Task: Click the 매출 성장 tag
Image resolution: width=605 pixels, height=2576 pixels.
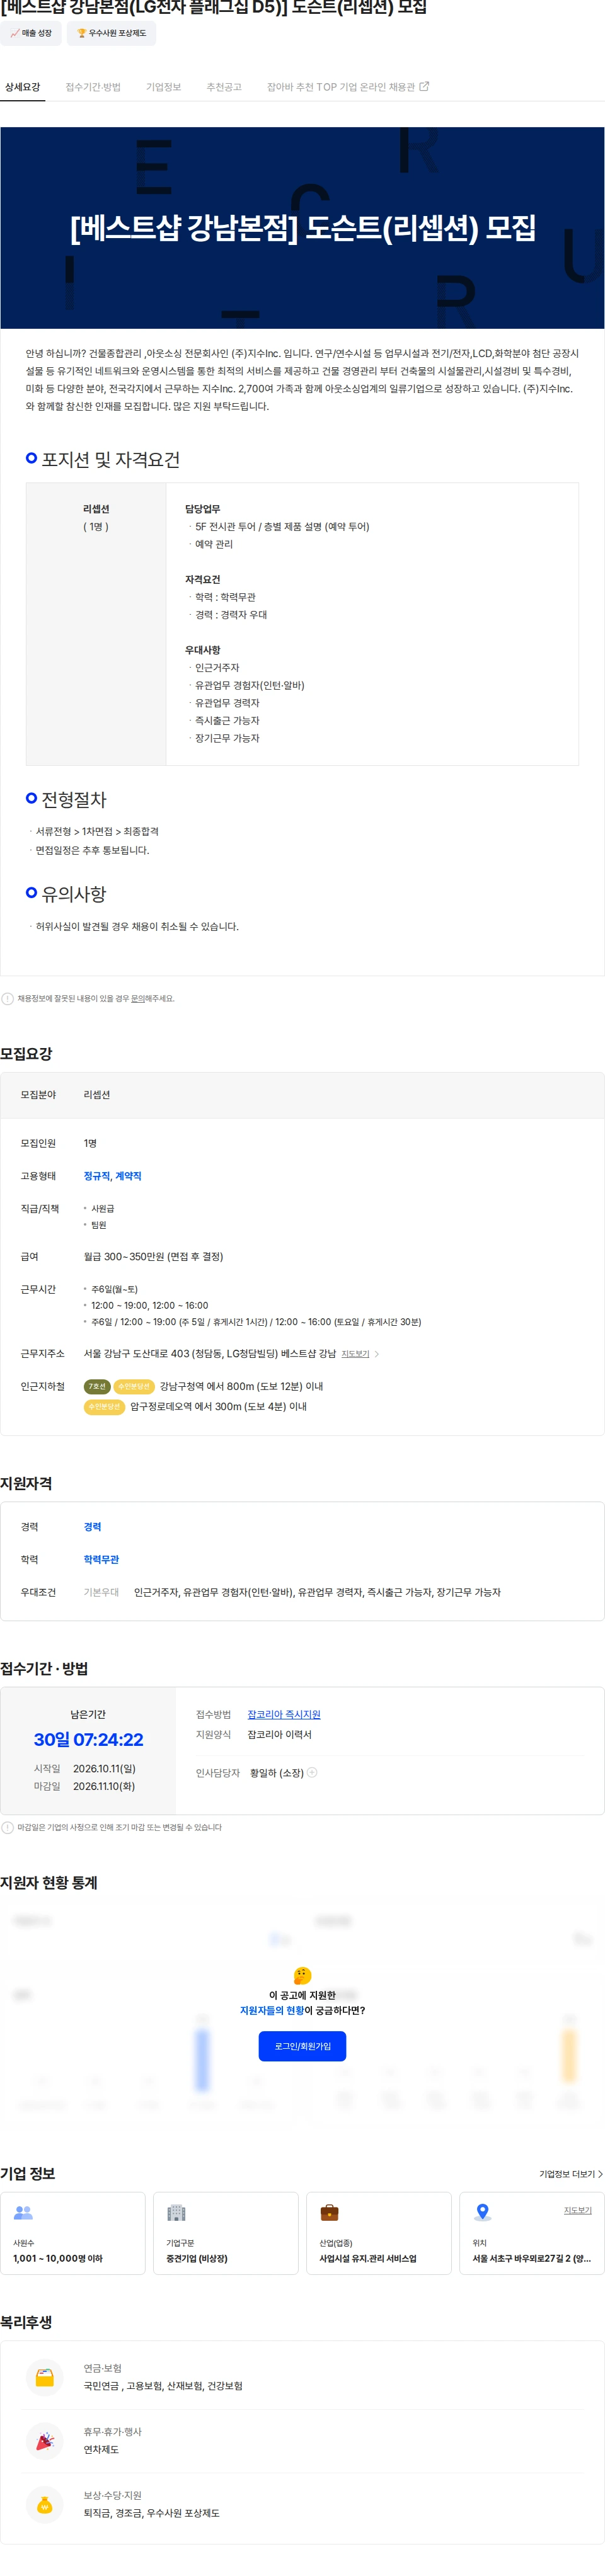Action: [x=31, y=33]
